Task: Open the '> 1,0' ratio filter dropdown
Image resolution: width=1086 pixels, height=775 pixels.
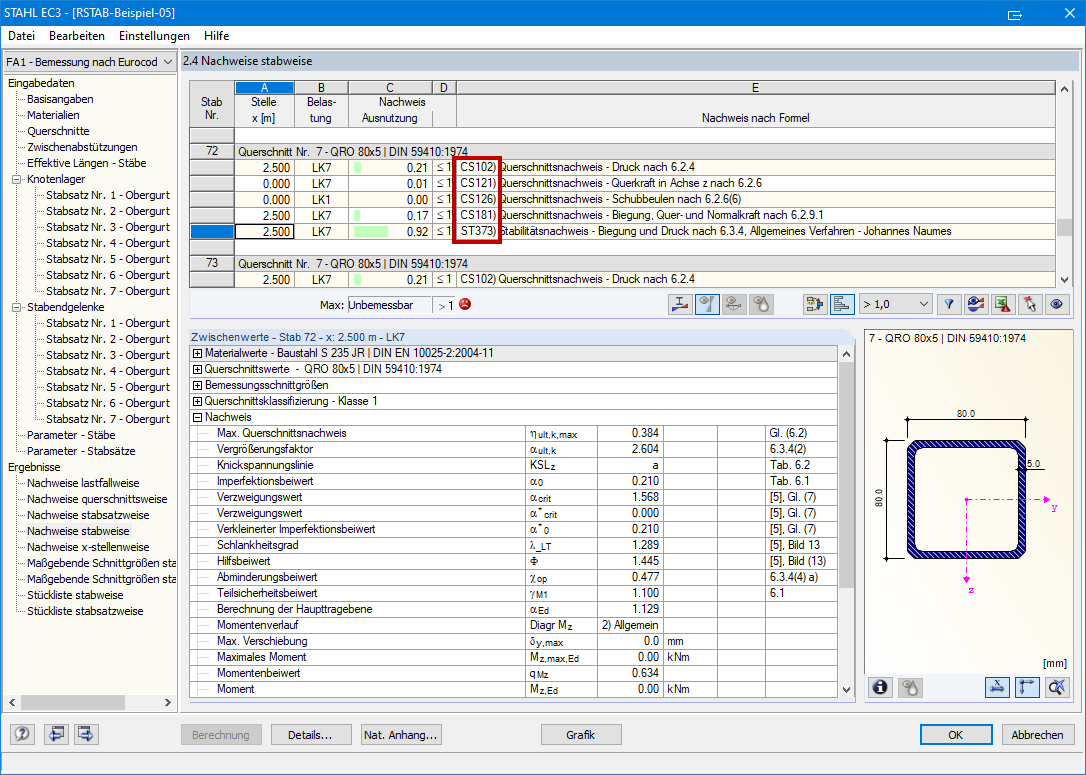Action: click(895, 304)
